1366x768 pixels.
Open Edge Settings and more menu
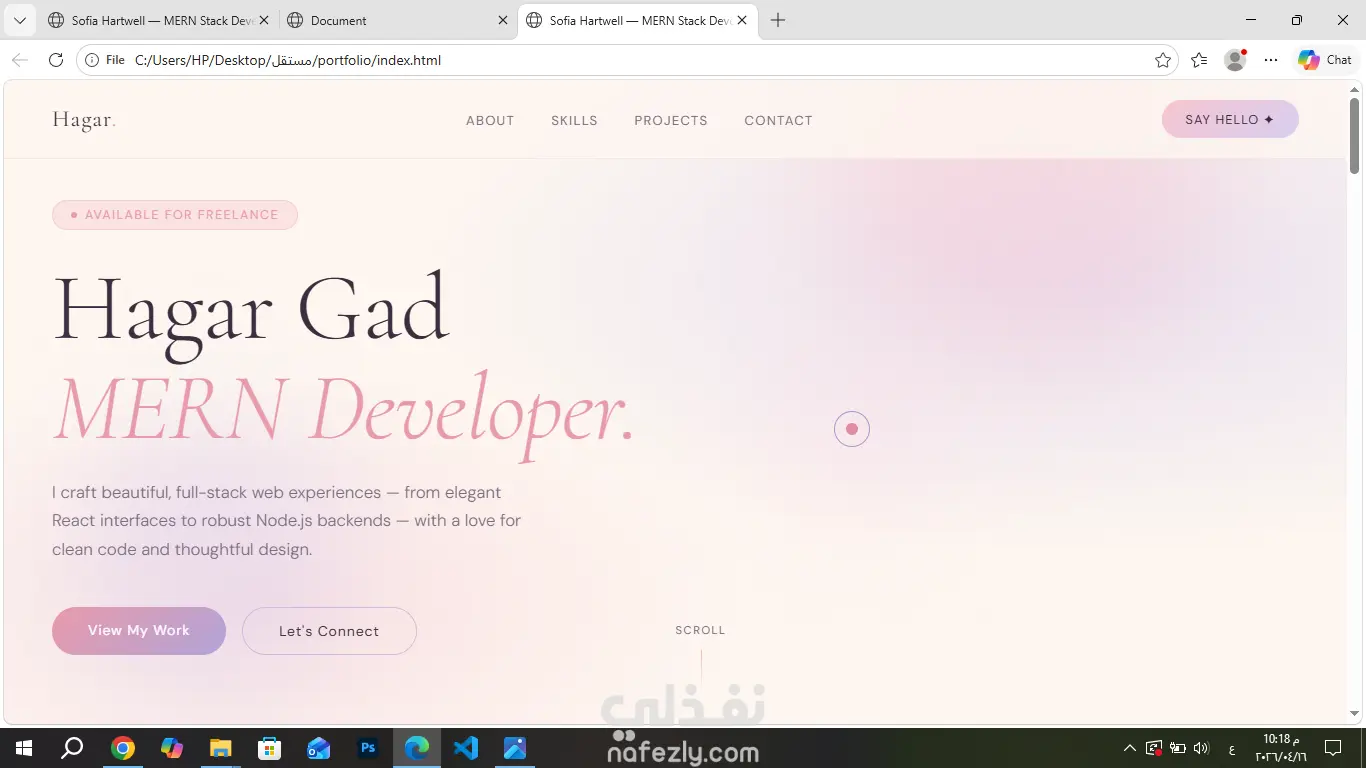pos(1271,60)
